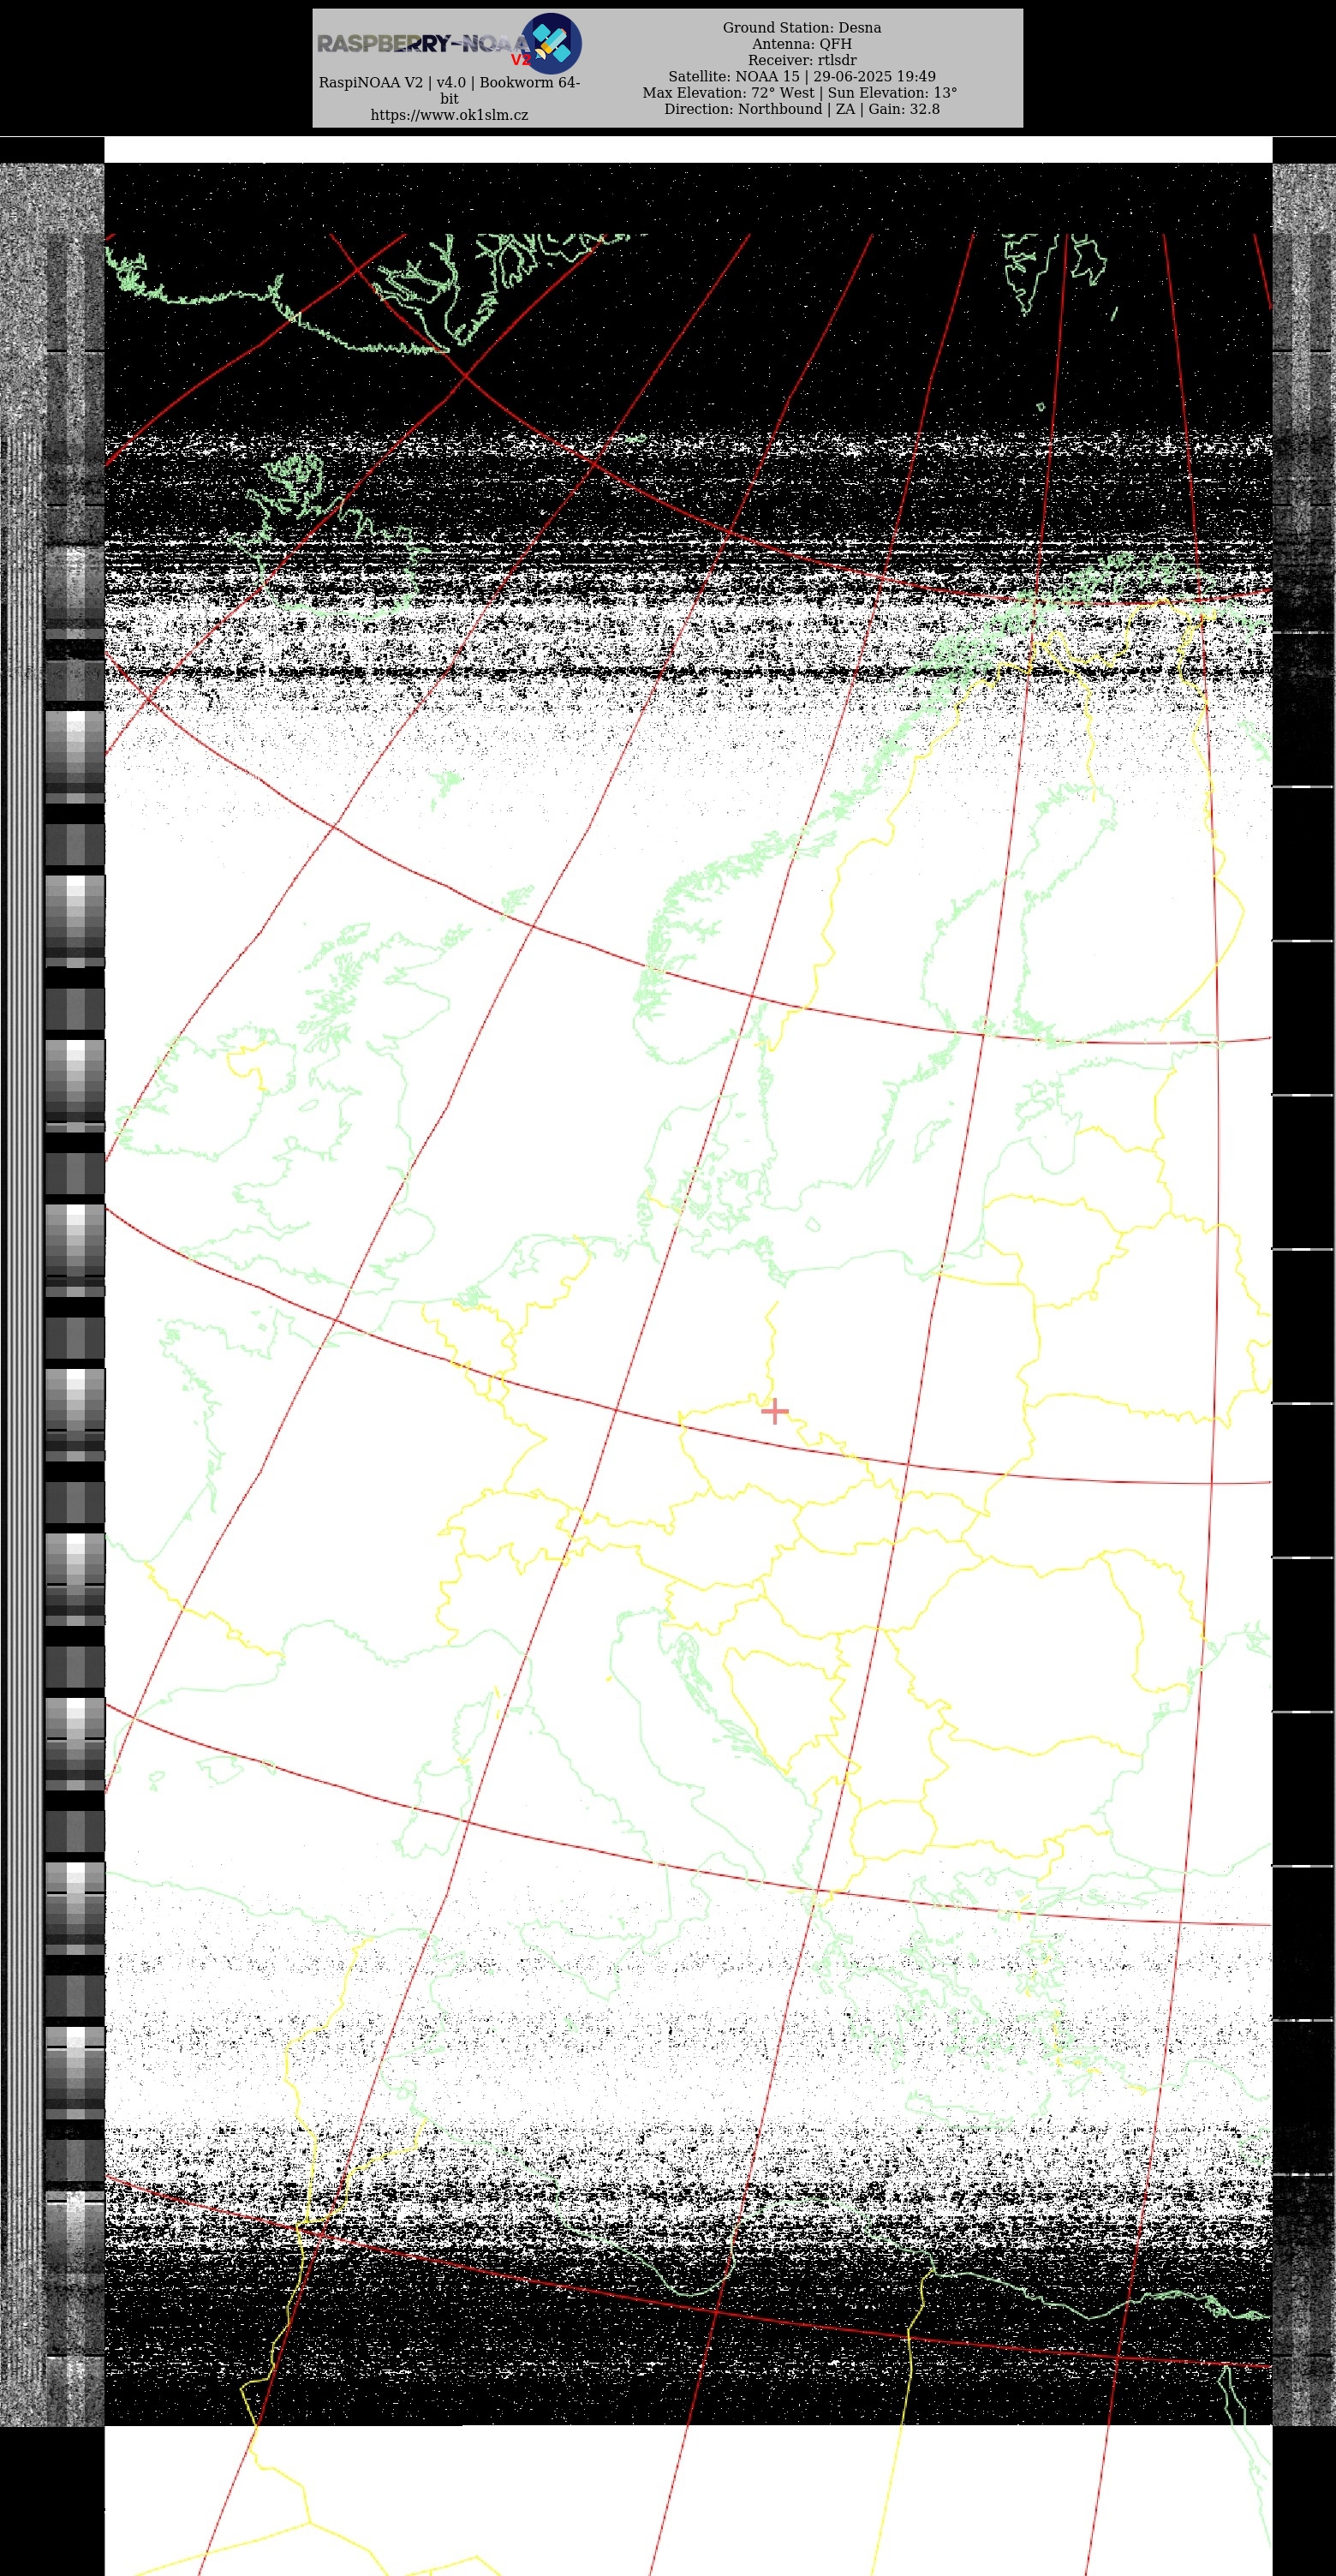Select 'Satellite: NOAA 15 | 29-06-2025 19:49' text
The image size is (1336, 2576).
click(802, 76)
